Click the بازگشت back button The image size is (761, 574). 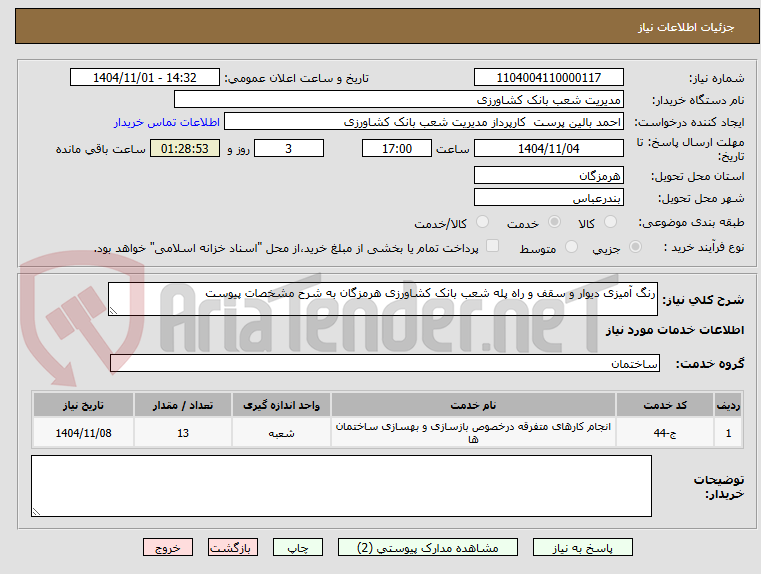233,547
